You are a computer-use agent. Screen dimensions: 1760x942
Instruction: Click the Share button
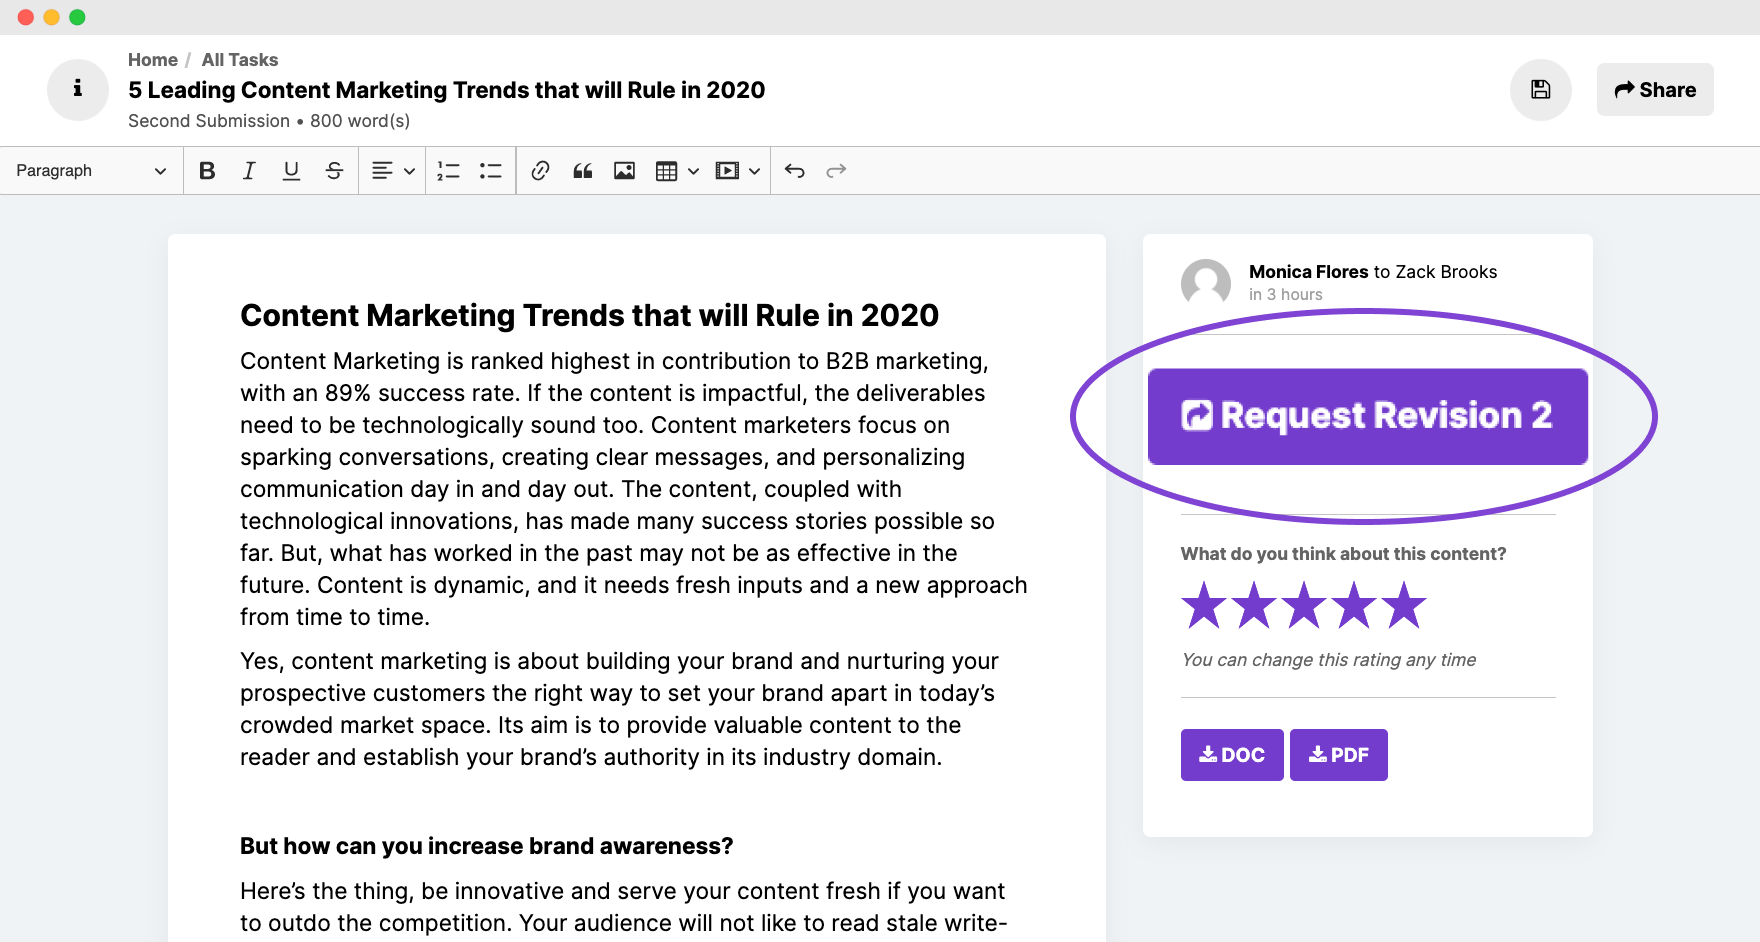(x=1655, y=90)
